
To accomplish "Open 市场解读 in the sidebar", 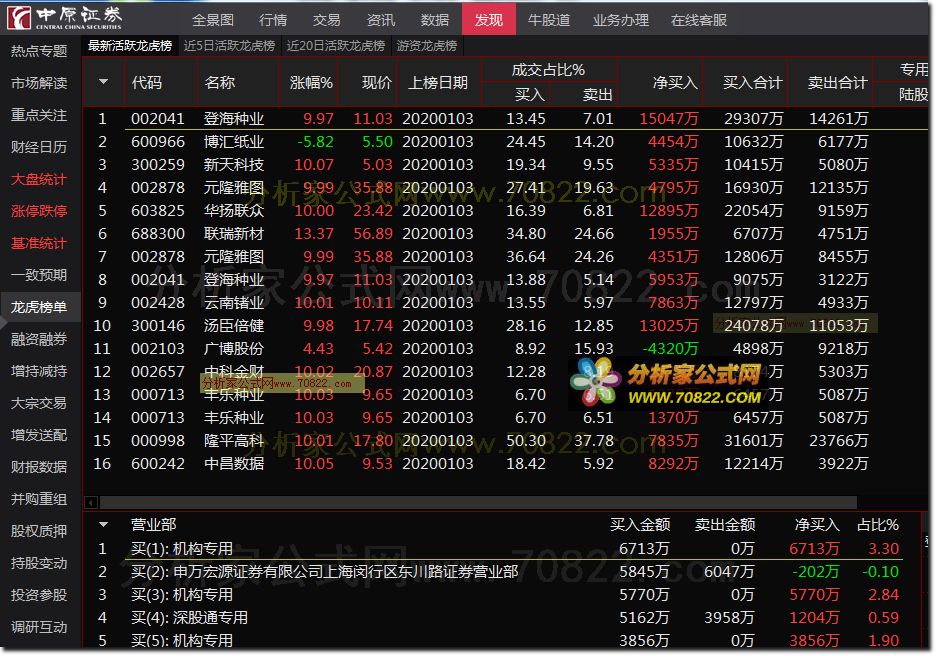I will [39, 83].
